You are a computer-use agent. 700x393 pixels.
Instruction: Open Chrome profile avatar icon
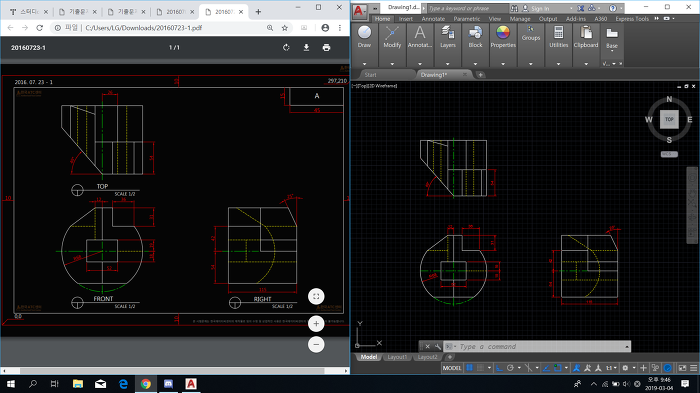click(325, 28)
